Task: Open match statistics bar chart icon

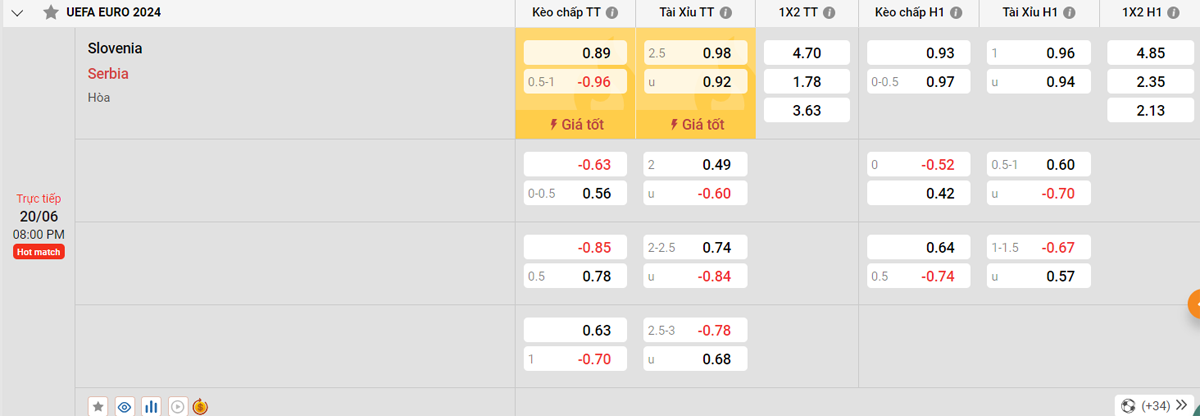Action: [151, 406]
